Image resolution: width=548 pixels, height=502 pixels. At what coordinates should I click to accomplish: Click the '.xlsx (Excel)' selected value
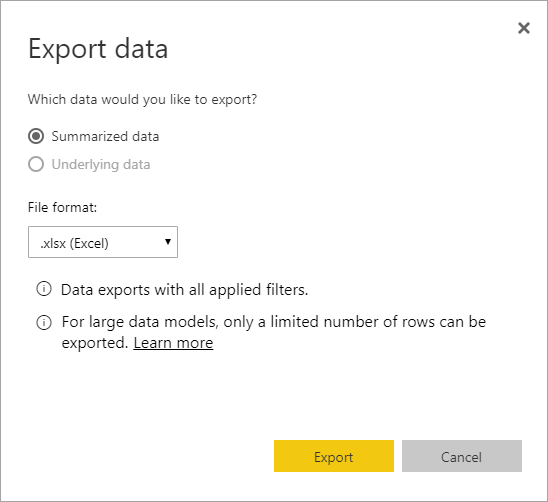click(74, 243)
